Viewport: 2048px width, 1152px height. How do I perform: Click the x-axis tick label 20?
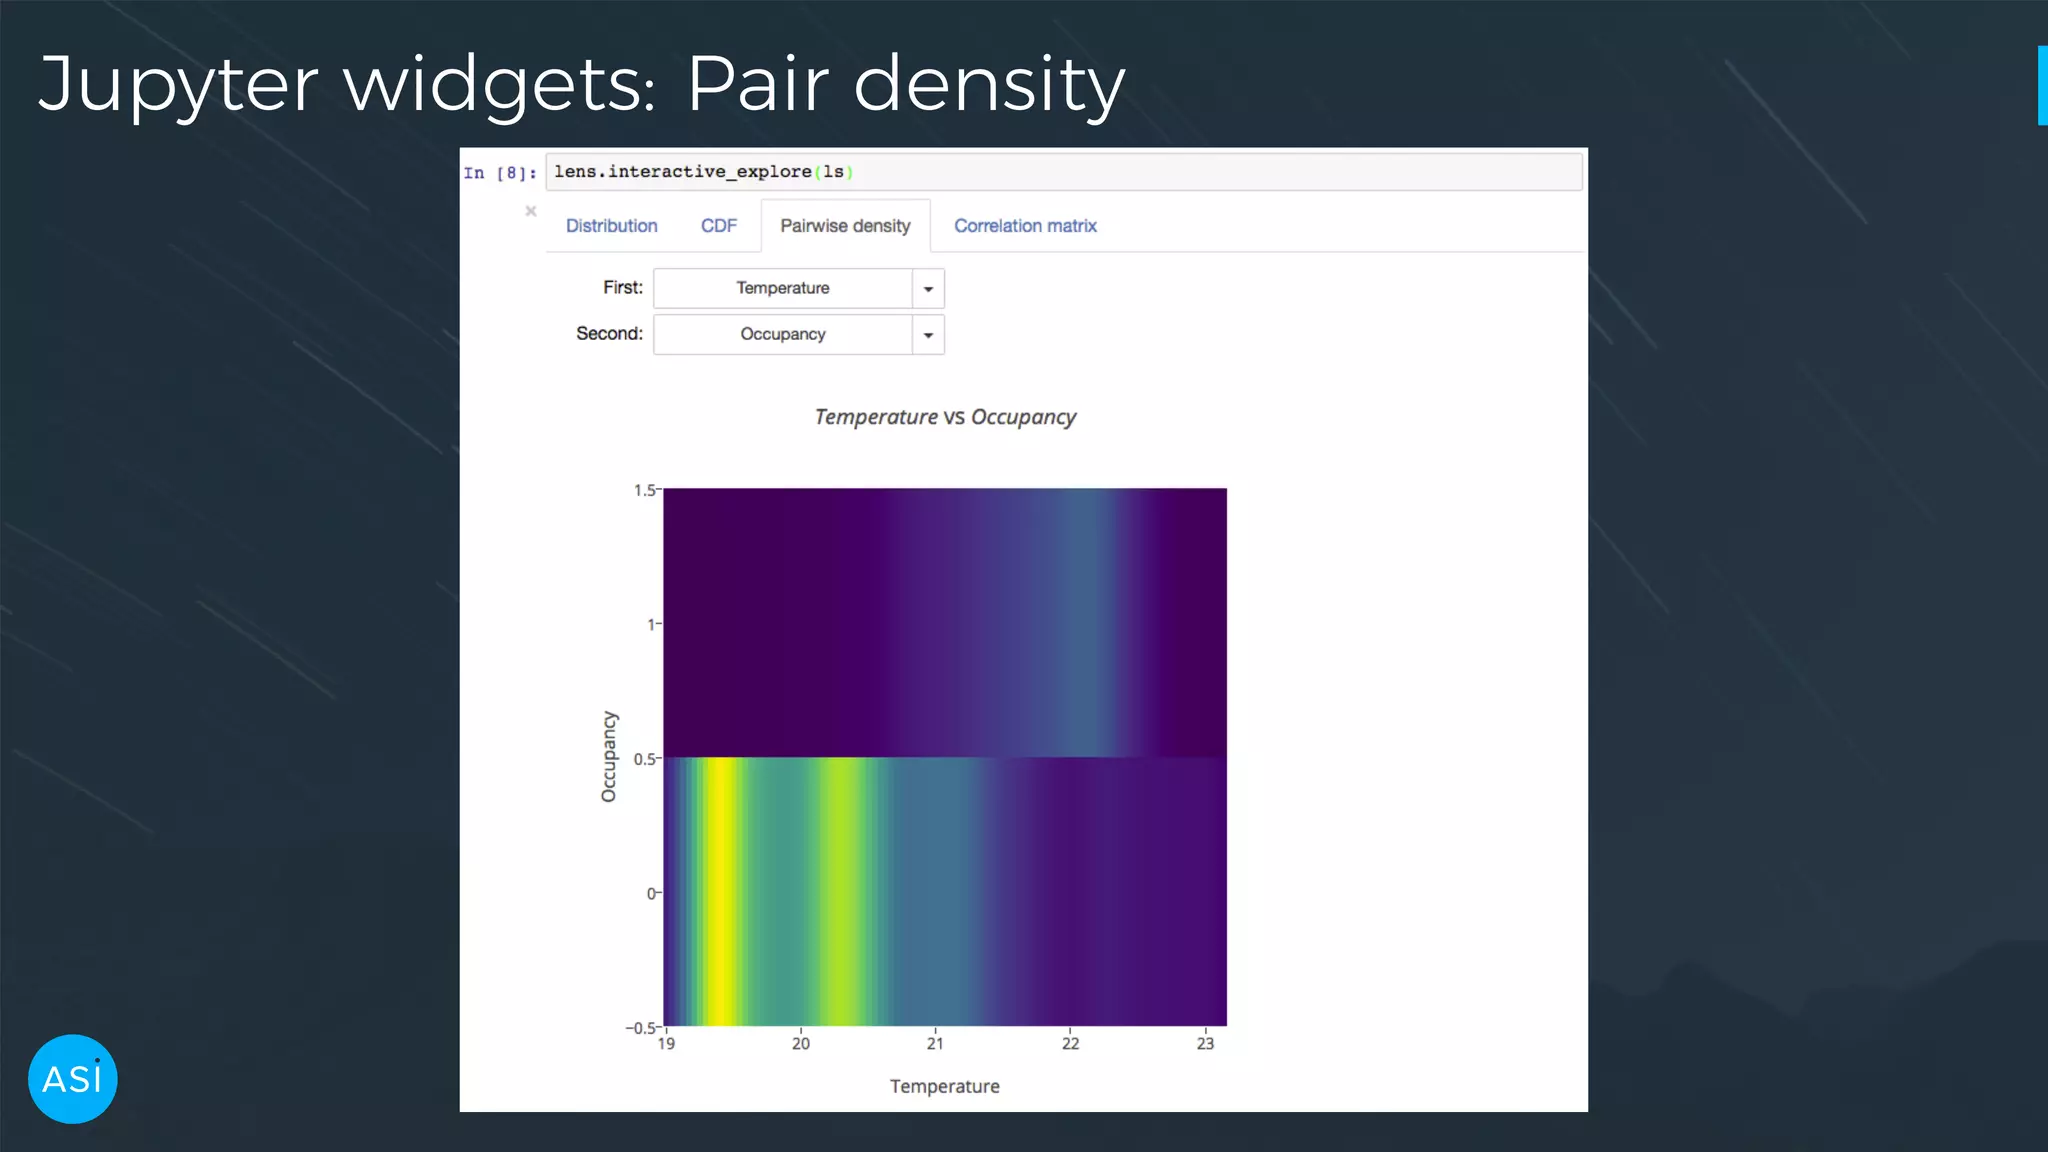click(801, 1043)
